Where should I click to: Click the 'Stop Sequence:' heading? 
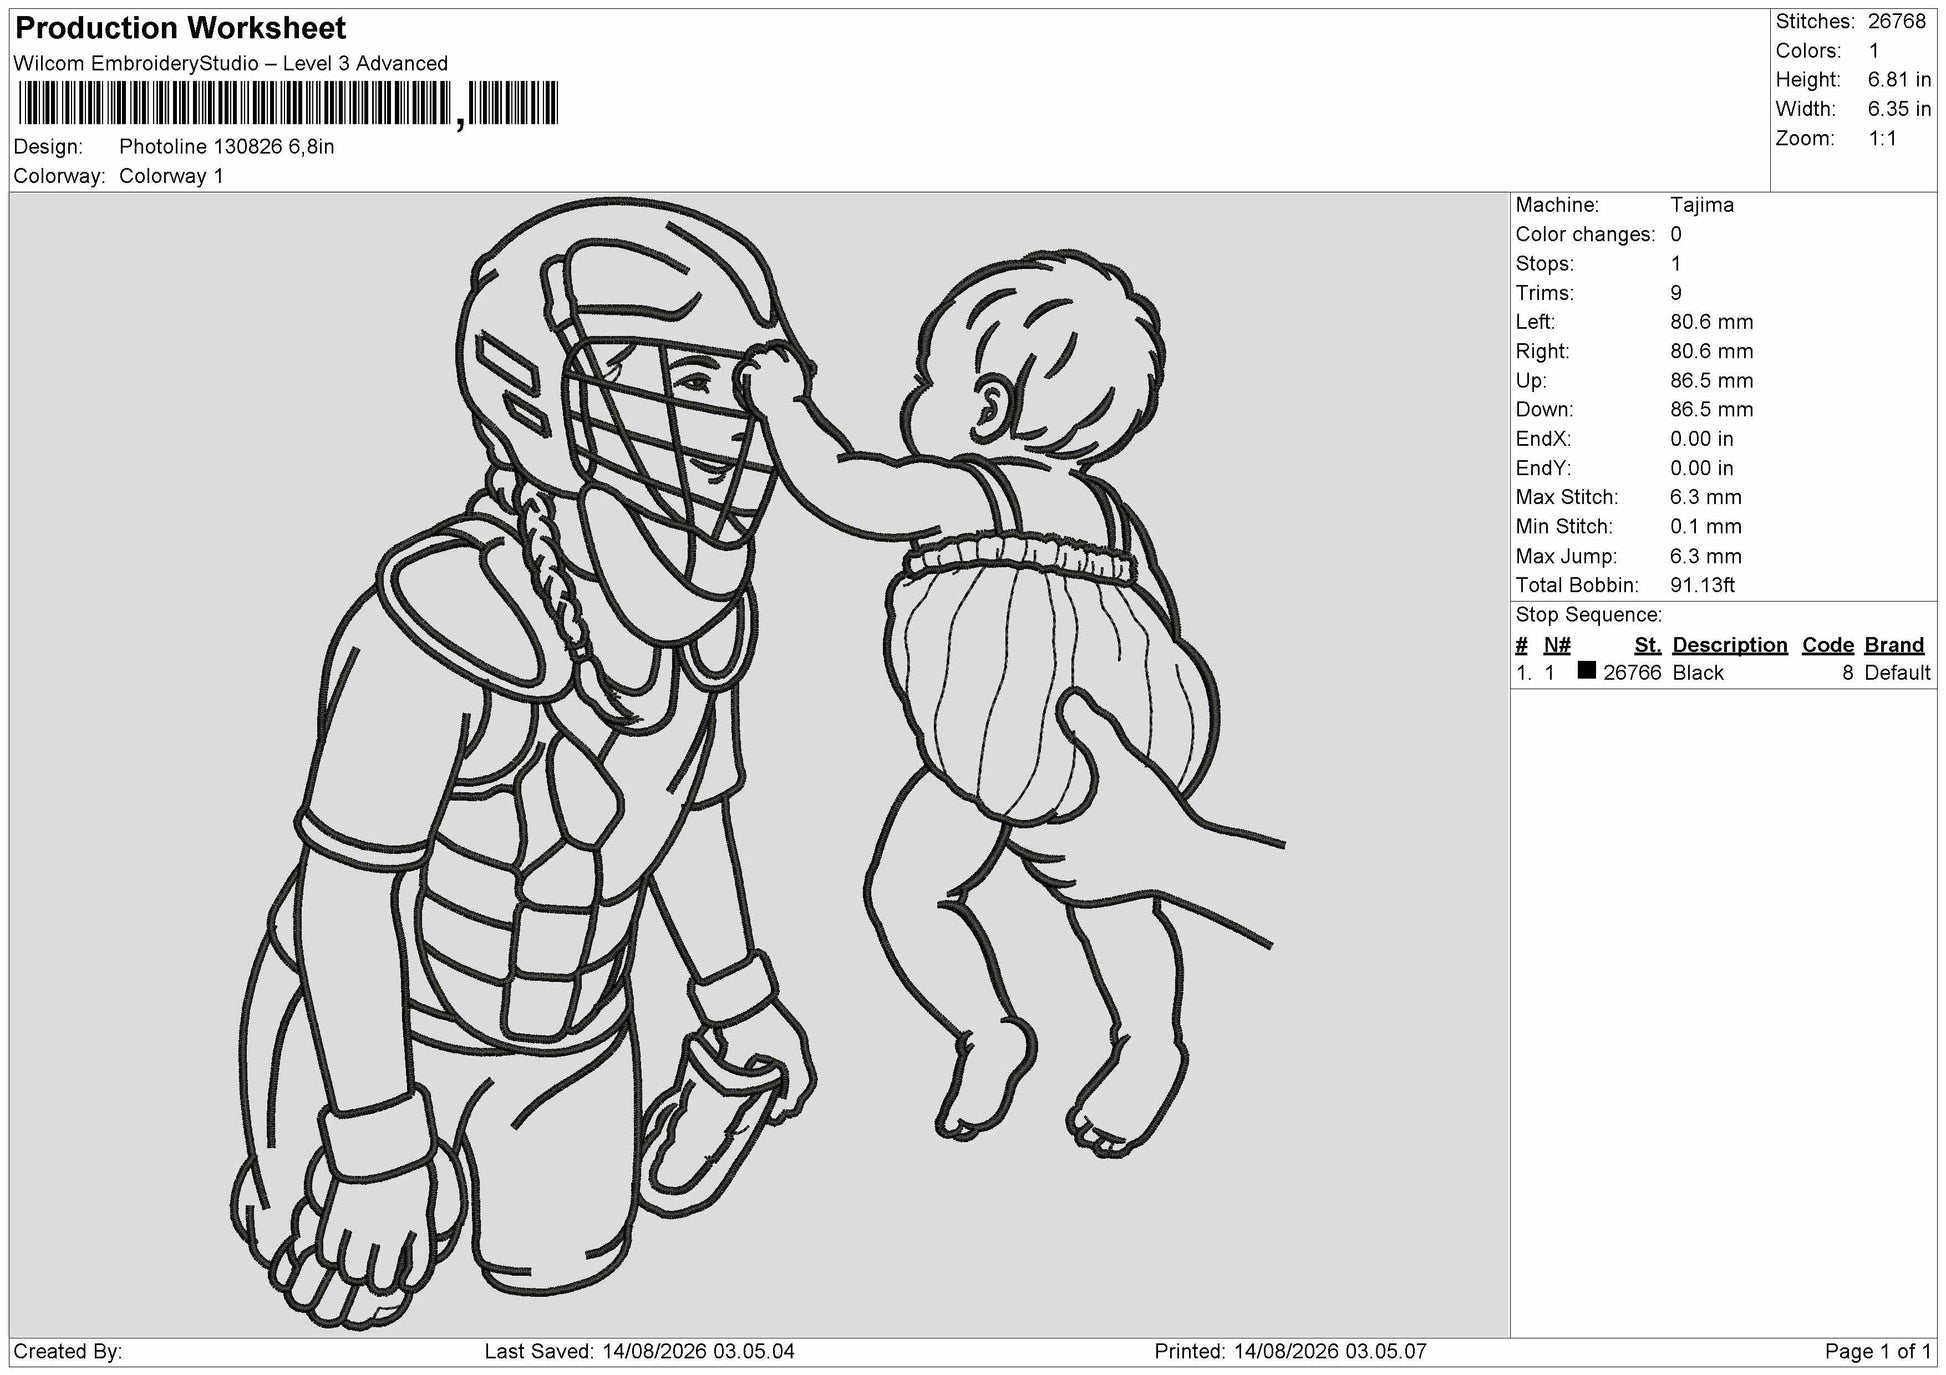[1588, 615]
